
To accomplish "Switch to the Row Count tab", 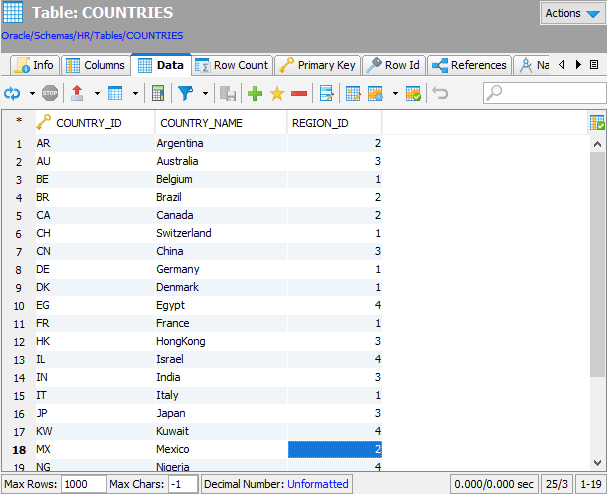I will pyautogui.click(x=231, y=65).
